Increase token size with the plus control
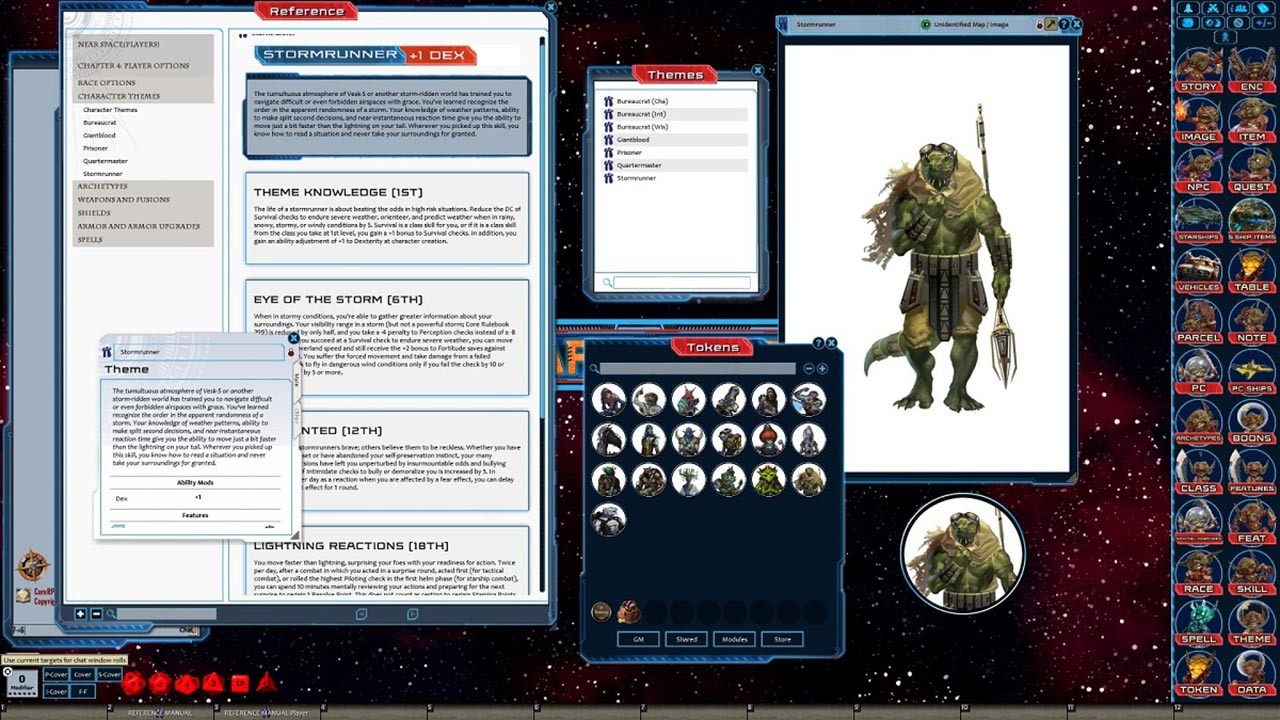Screen dimensions: 1280x720 click(x=823, y=368)
